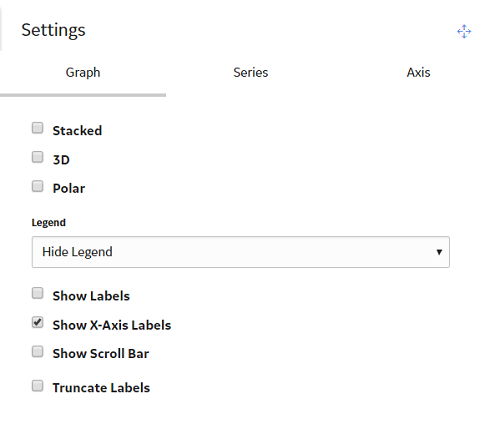Click the Settings panel title
This screenshot has height=424, width=500.
click(53, 30)
